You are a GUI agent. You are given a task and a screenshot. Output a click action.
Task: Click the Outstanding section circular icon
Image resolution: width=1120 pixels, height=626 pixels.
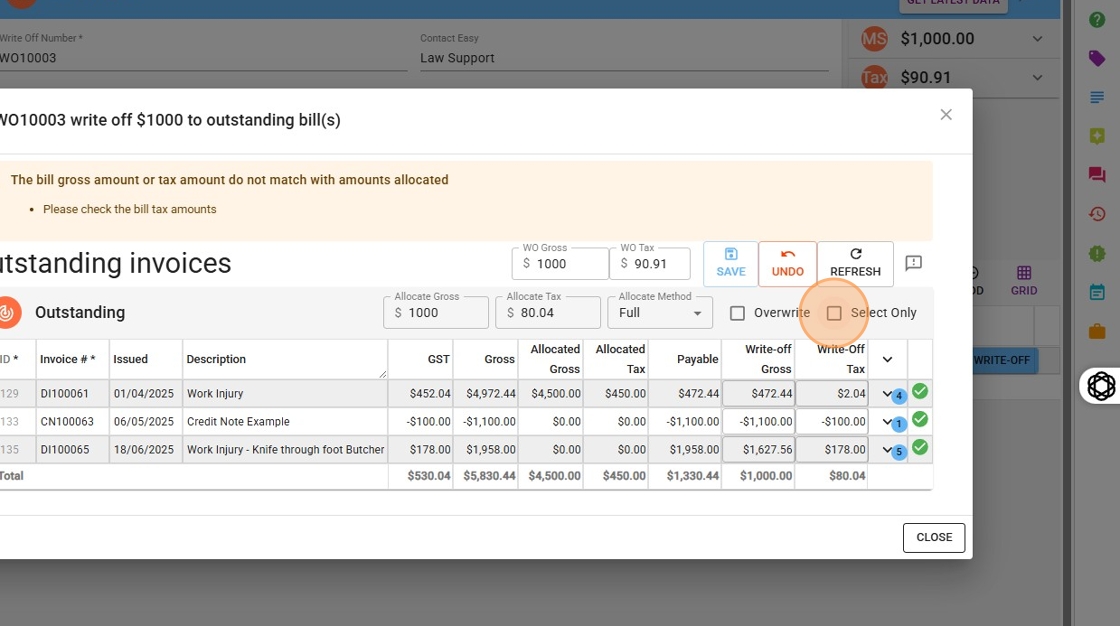7,312
